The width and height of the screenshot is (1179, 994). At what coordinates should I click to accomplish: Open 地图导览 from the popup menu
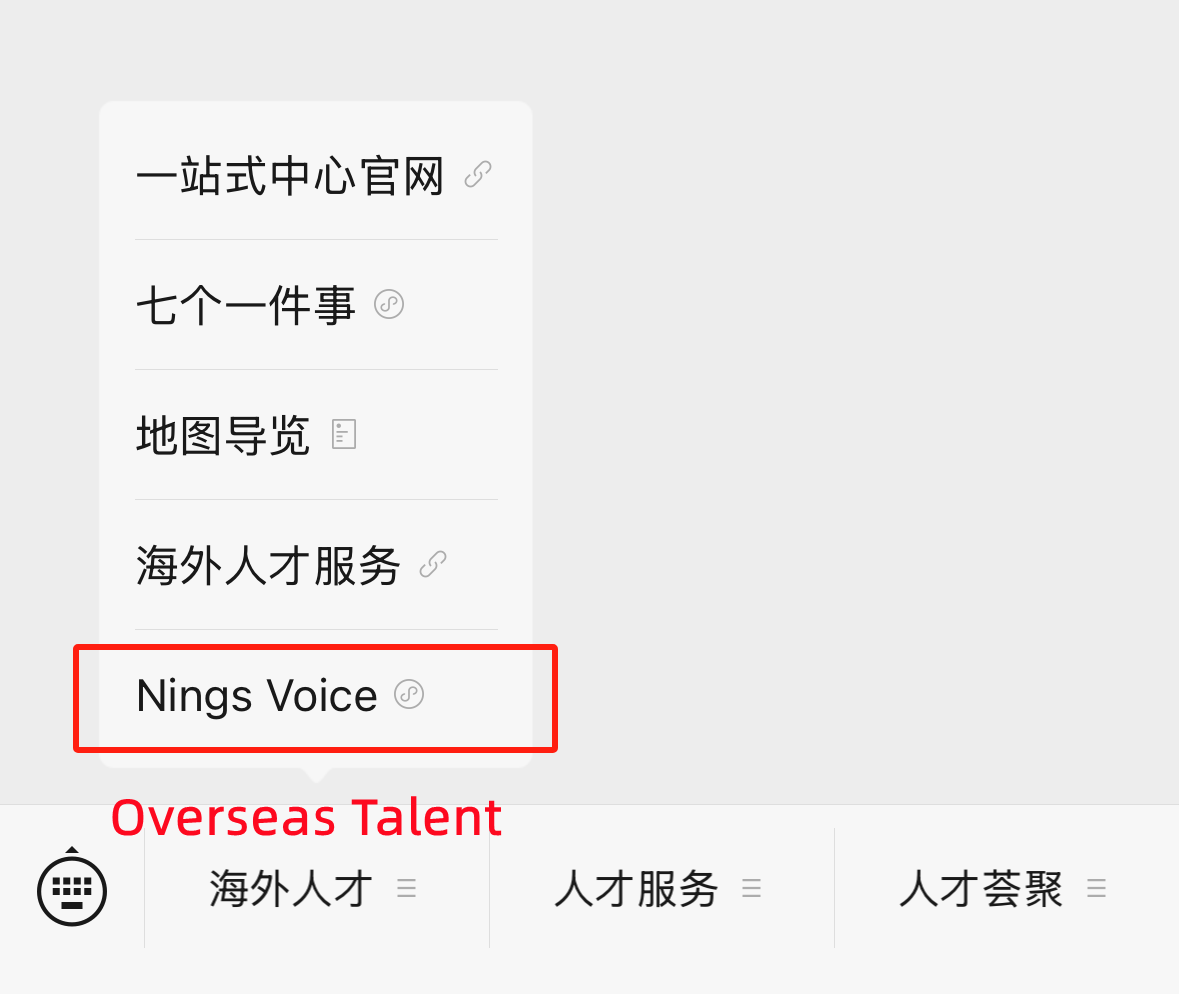pyautogui.click(x=222, y=434)
